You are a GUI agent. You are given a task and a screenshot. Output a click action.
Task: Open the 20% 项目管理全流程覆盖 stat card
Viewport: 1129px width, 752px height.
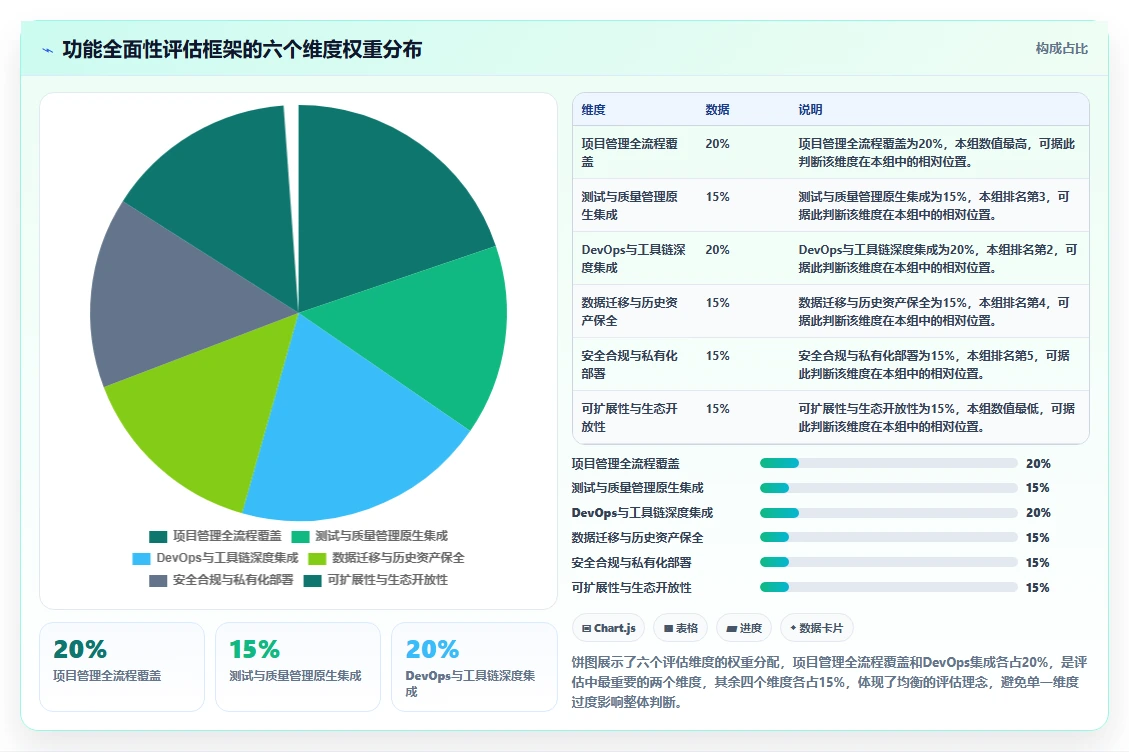tap(122, 667)
